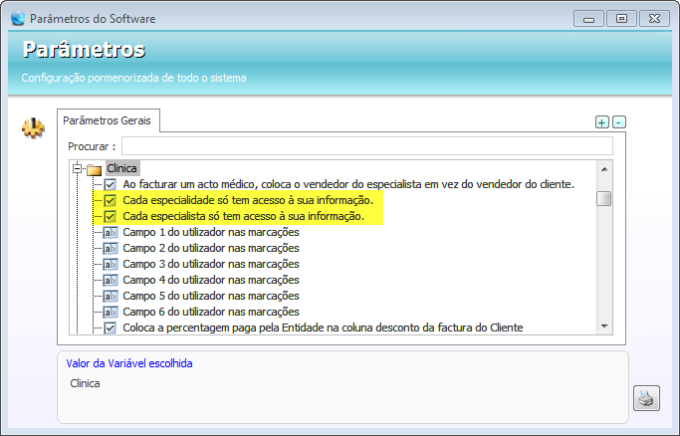Viewport: 680px width, 436px height.
Task: Select 'Campo 3 do utilizador nas marcações'
Action: (211, 264)
